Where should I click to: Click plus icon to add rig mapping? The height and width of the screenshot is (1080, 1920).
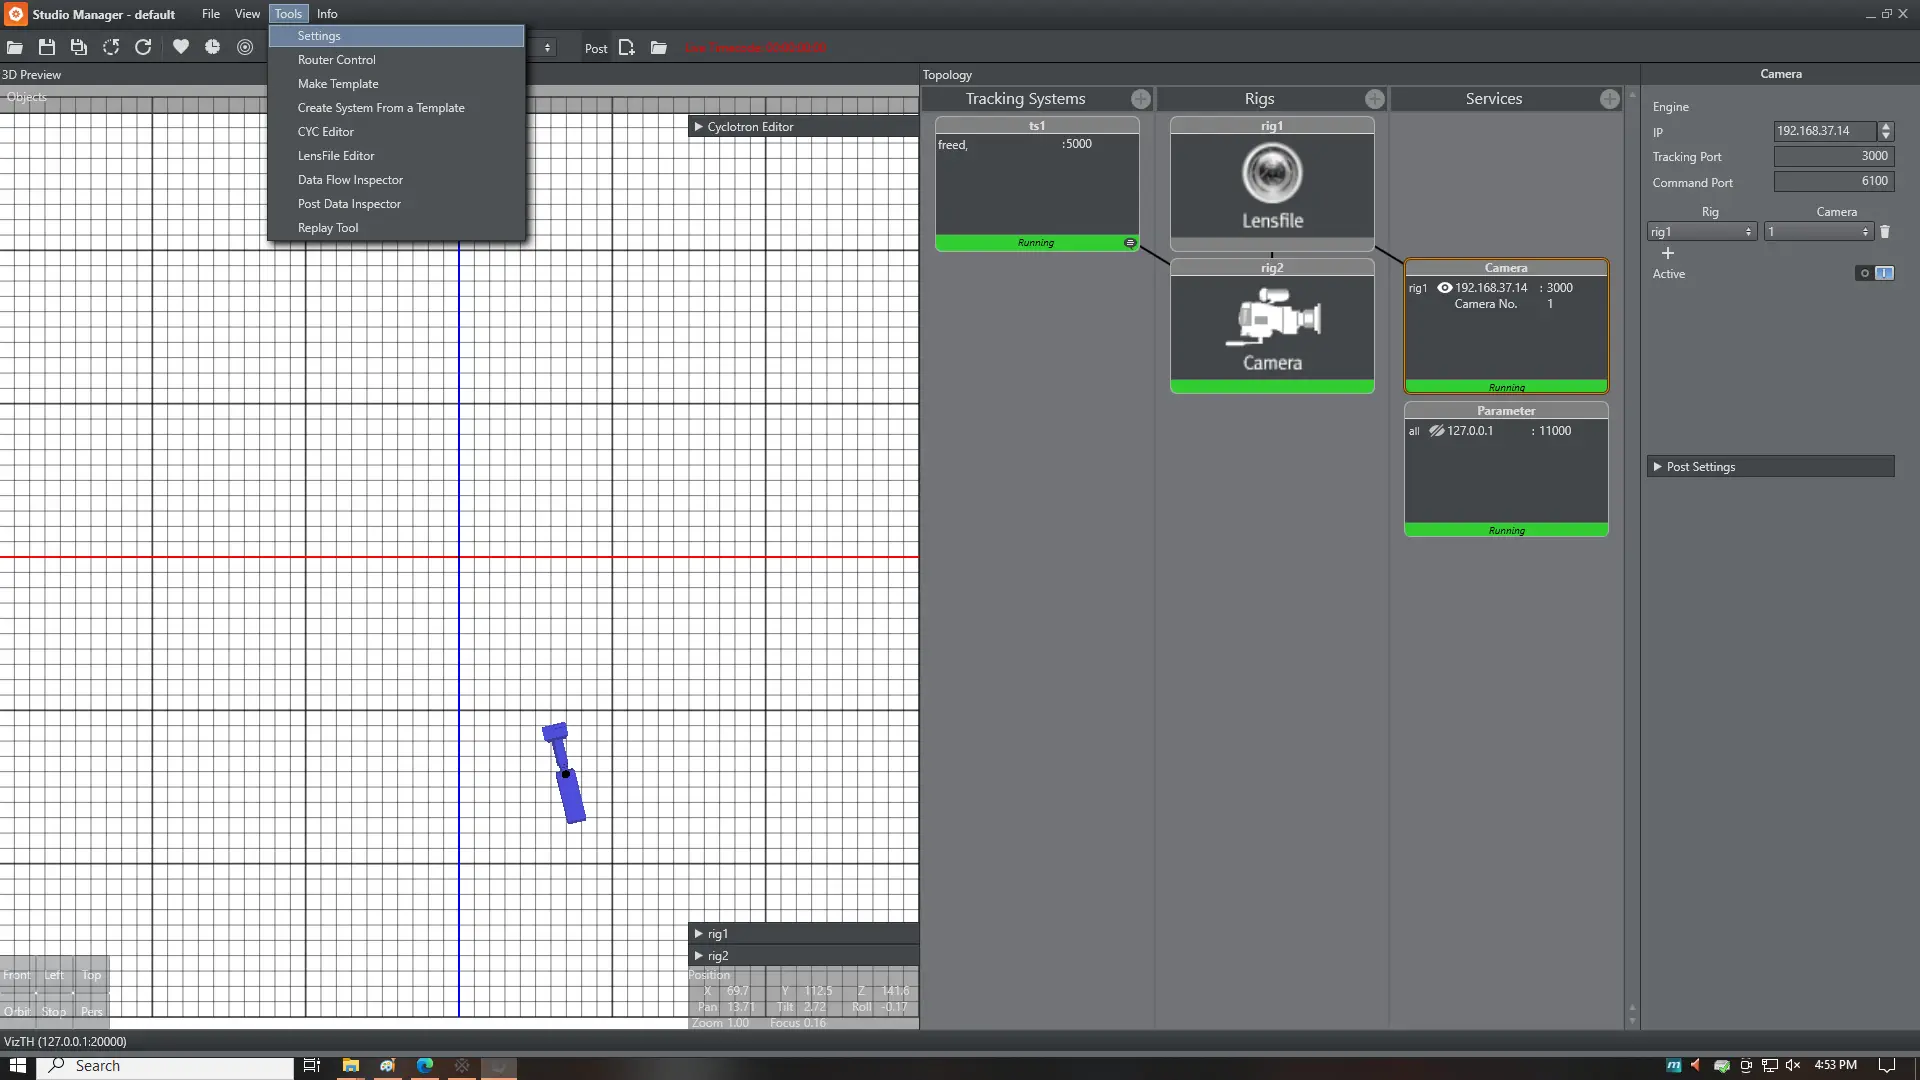(x=1668, y=253)
